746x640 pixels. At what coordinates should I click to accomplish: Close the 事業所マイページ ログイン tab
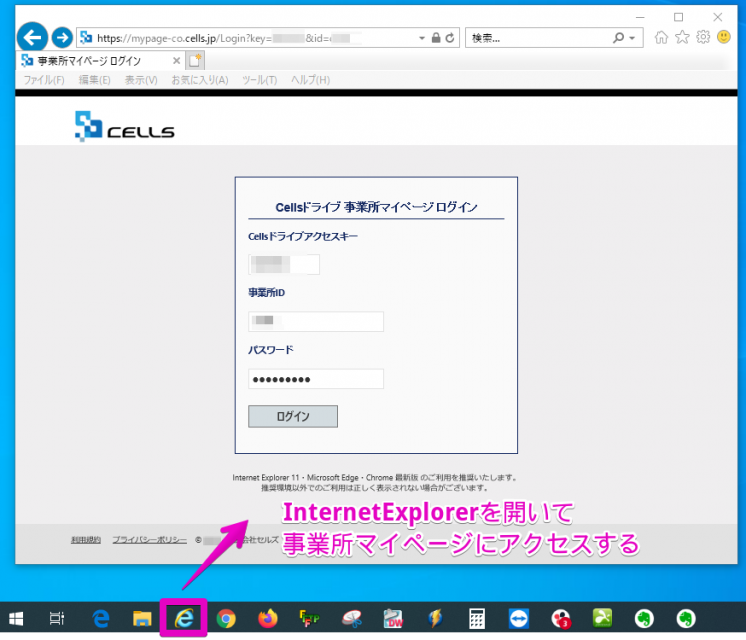tap(176, 60)
